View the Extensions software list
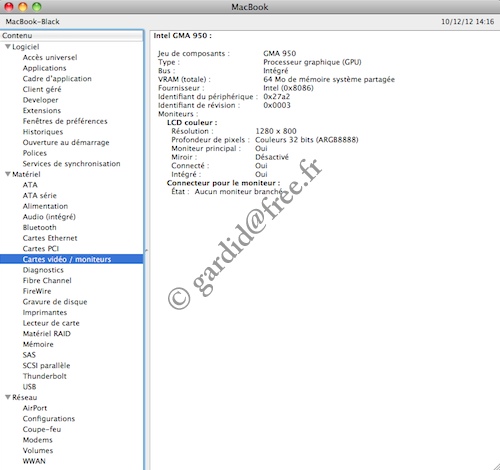 (x=42, y=110)
